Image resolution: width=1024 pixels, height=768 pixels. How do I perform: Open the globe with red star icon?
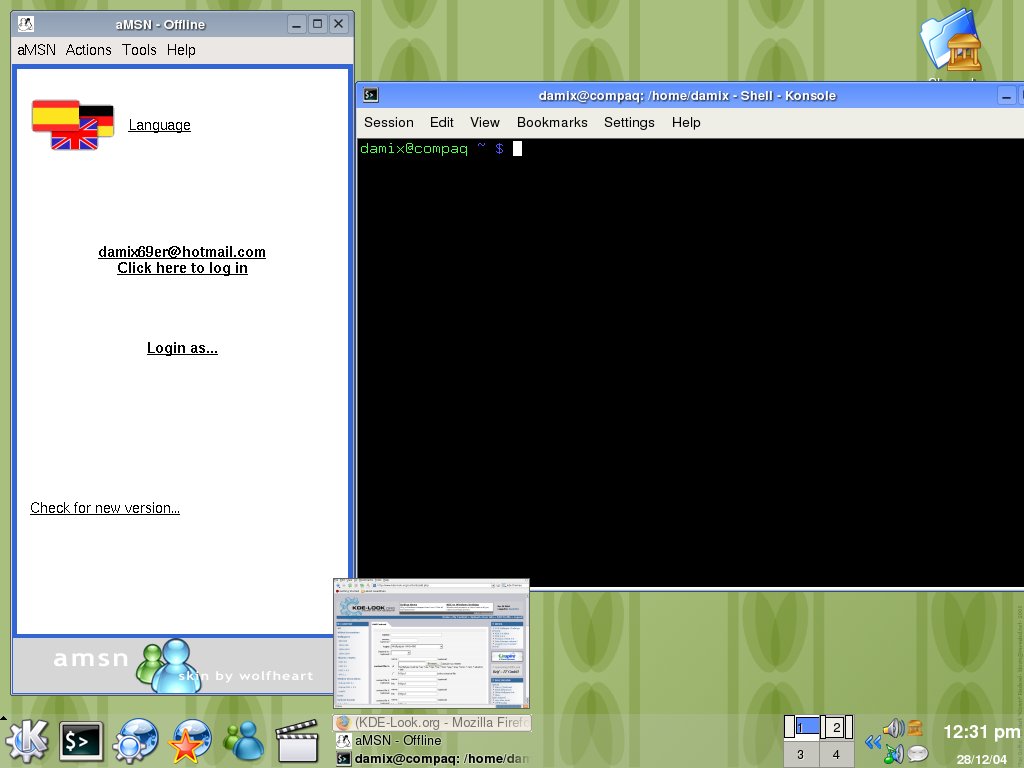coord(189,741)
